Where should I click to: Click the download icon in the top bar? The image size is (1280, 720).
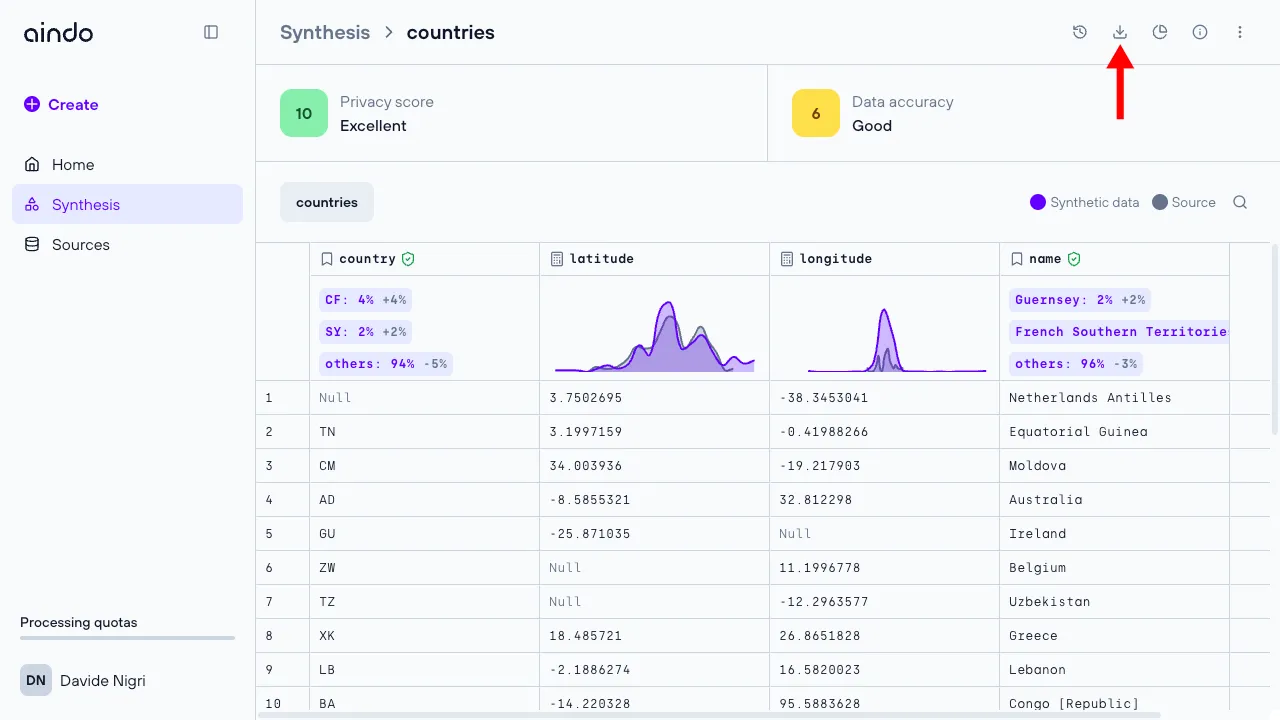point(1120,32)
